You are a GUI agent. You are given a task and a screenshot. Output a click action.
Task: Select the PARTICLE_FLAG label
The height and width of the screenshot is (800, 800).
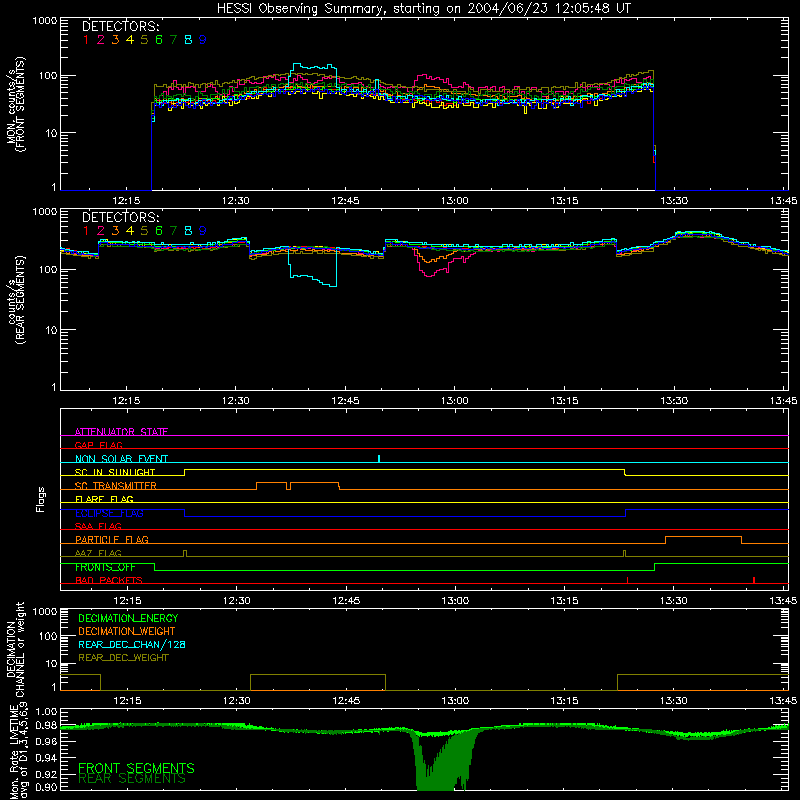click(112, 539)
